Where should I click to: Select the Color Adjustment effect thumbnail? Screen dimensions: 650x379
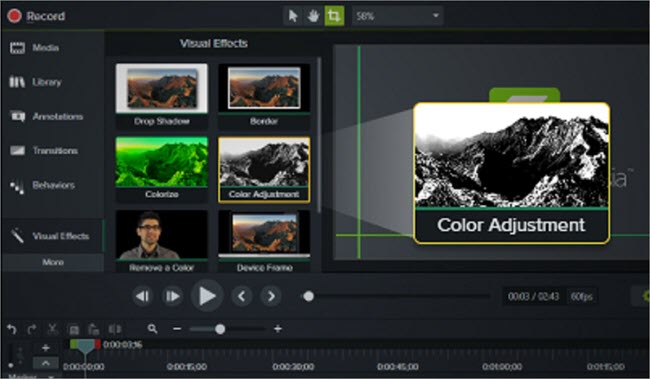pyautogui.click(x=264, y=170)
